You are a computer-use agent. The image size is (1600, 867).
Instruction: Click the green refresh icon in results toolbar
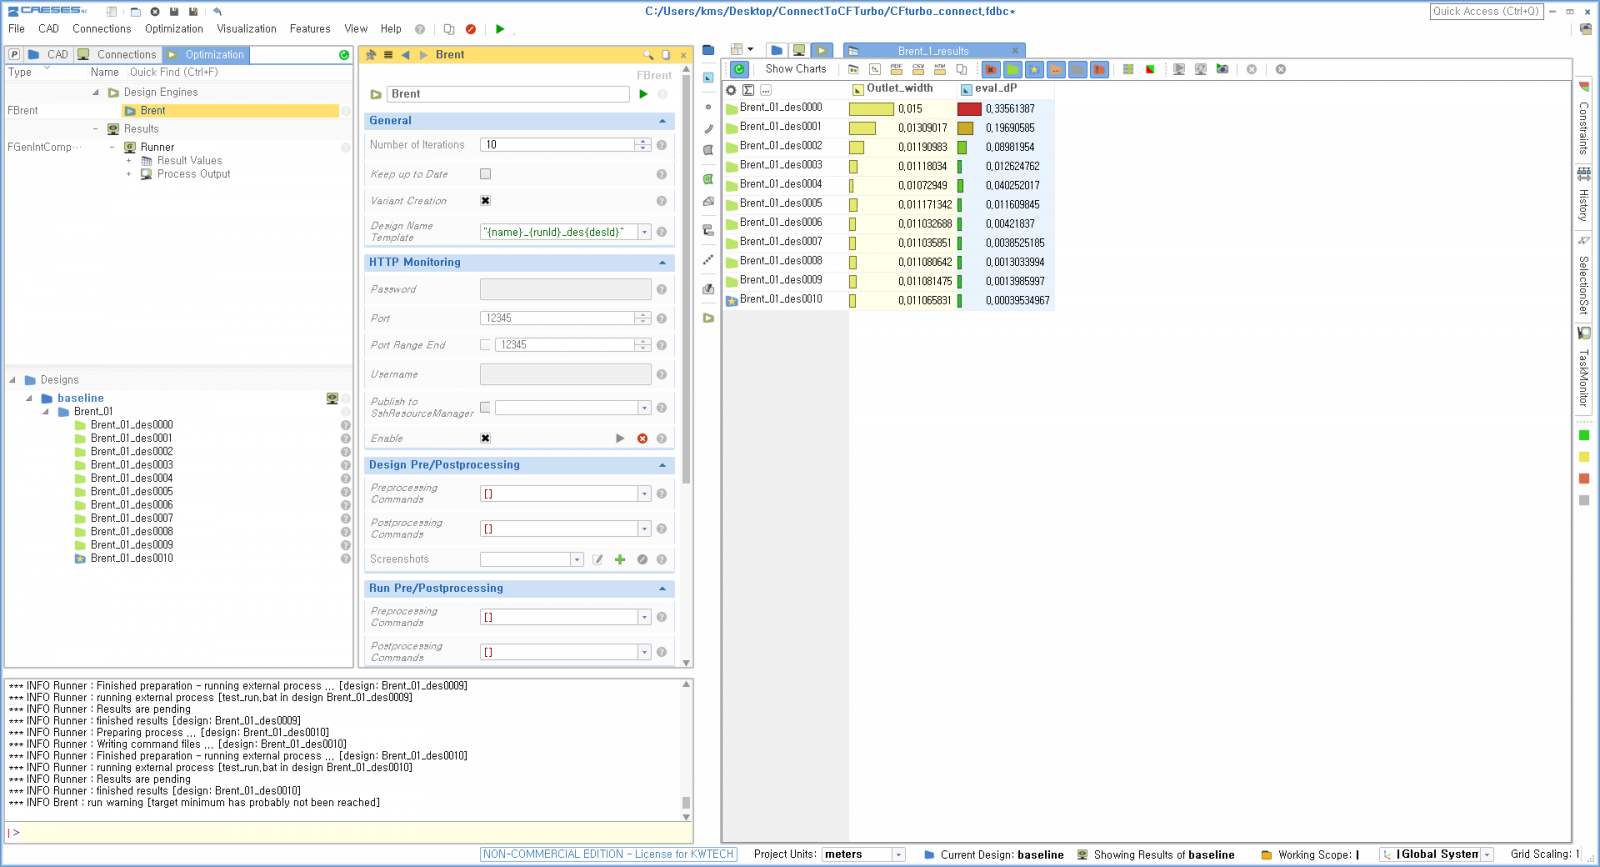(739, 69)
